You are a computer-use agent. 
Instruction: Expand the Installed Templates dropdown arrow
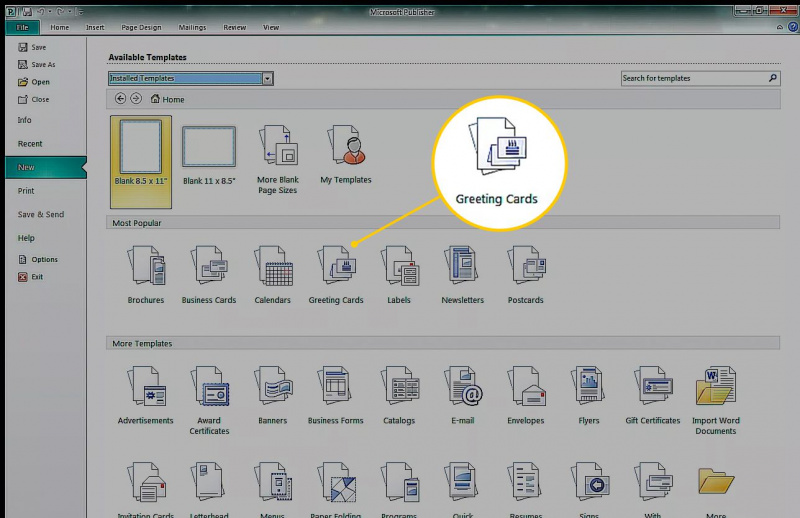click(x=268, y=79)
